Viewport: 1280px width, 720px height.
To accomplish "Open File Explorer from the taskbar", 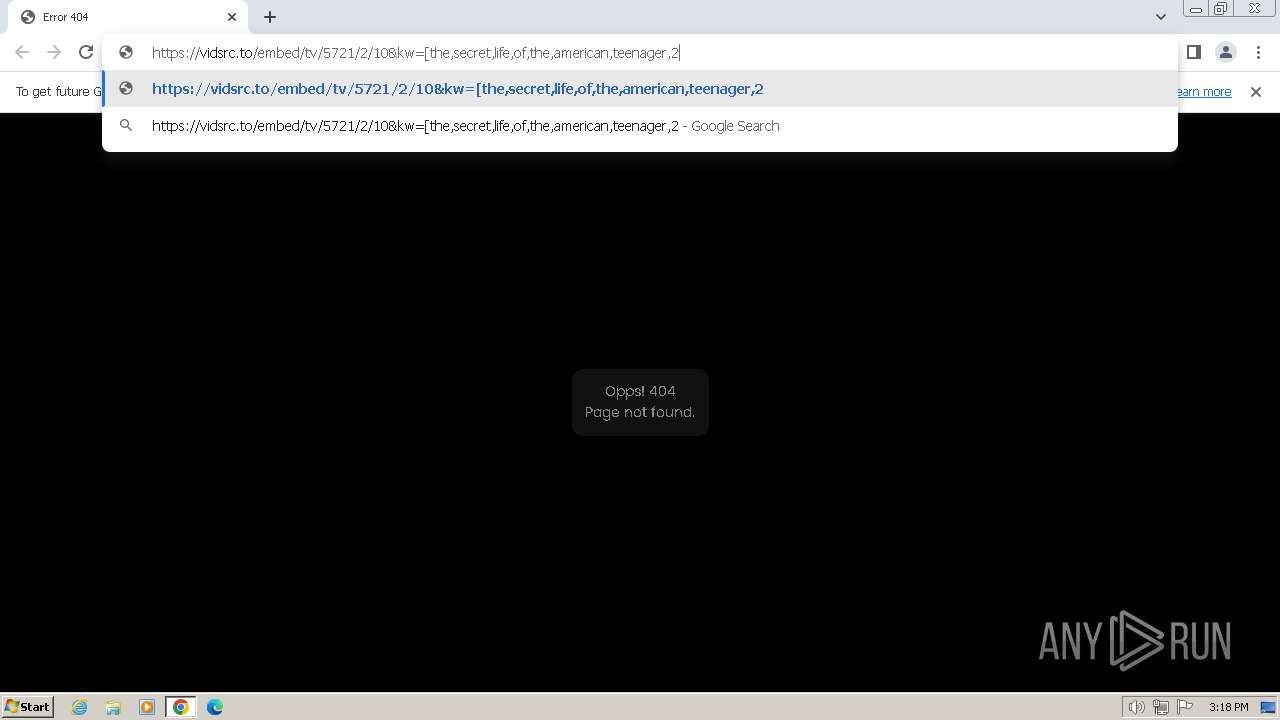I will [x=113, y=707].
